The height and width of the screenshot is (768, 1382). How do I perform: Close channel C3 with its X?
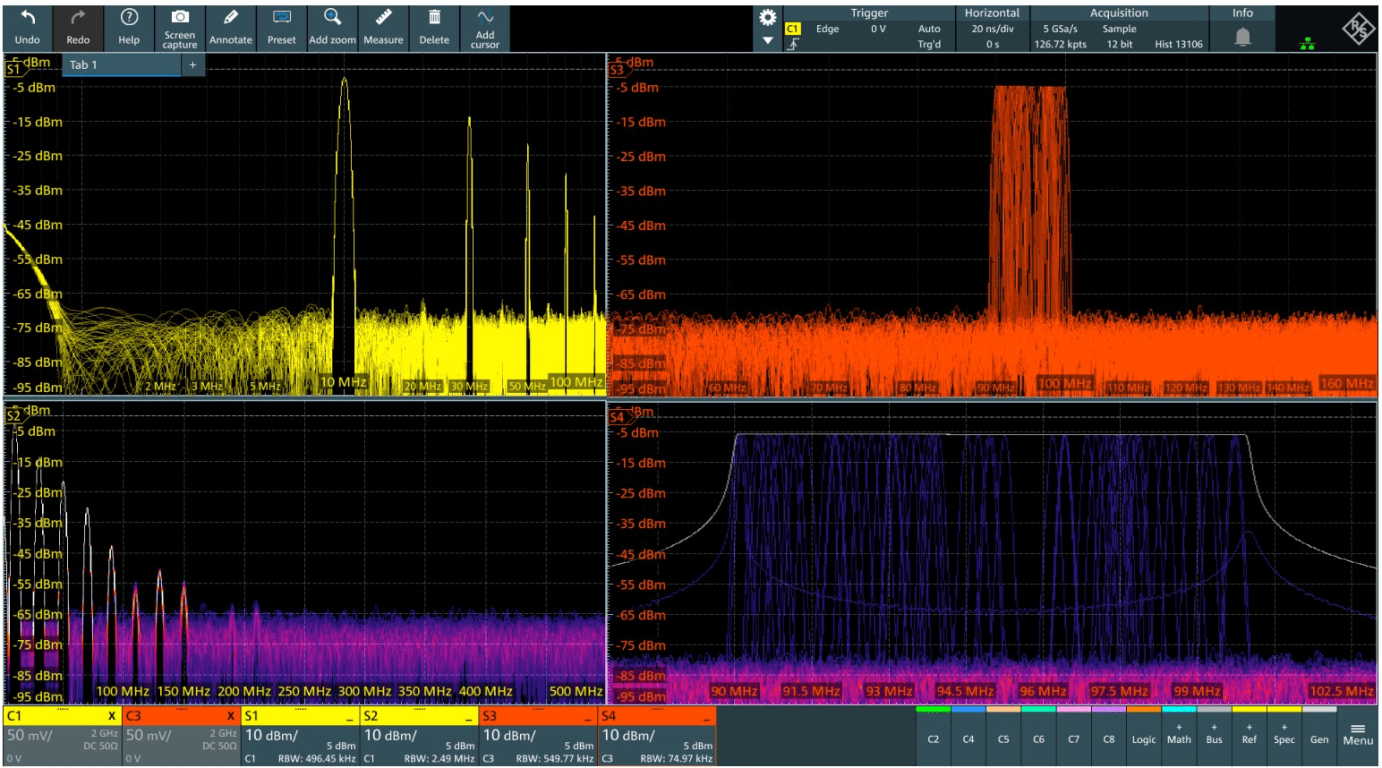pos(231,717)
